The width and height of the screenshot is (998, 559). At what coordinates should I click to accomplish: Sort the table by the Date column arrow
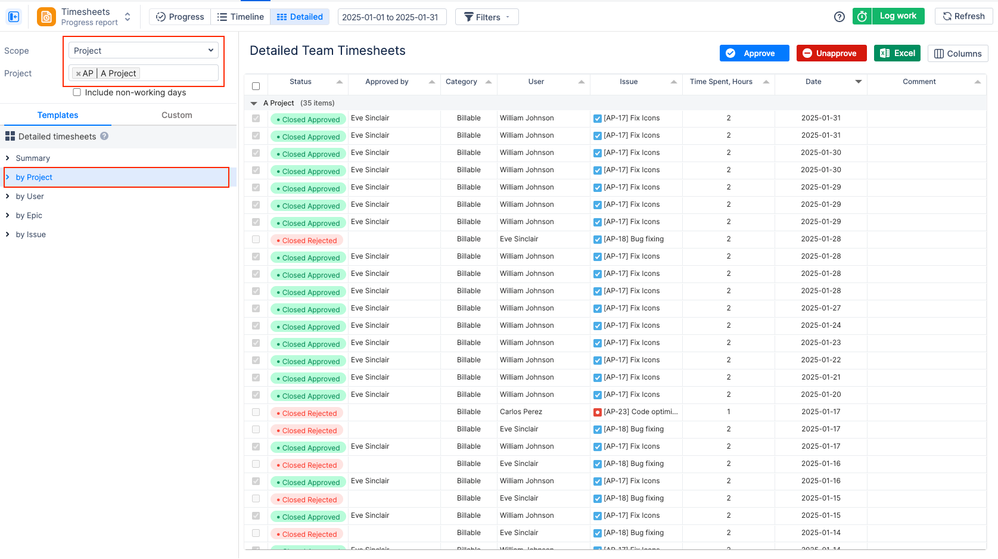[x=858, y=81]
